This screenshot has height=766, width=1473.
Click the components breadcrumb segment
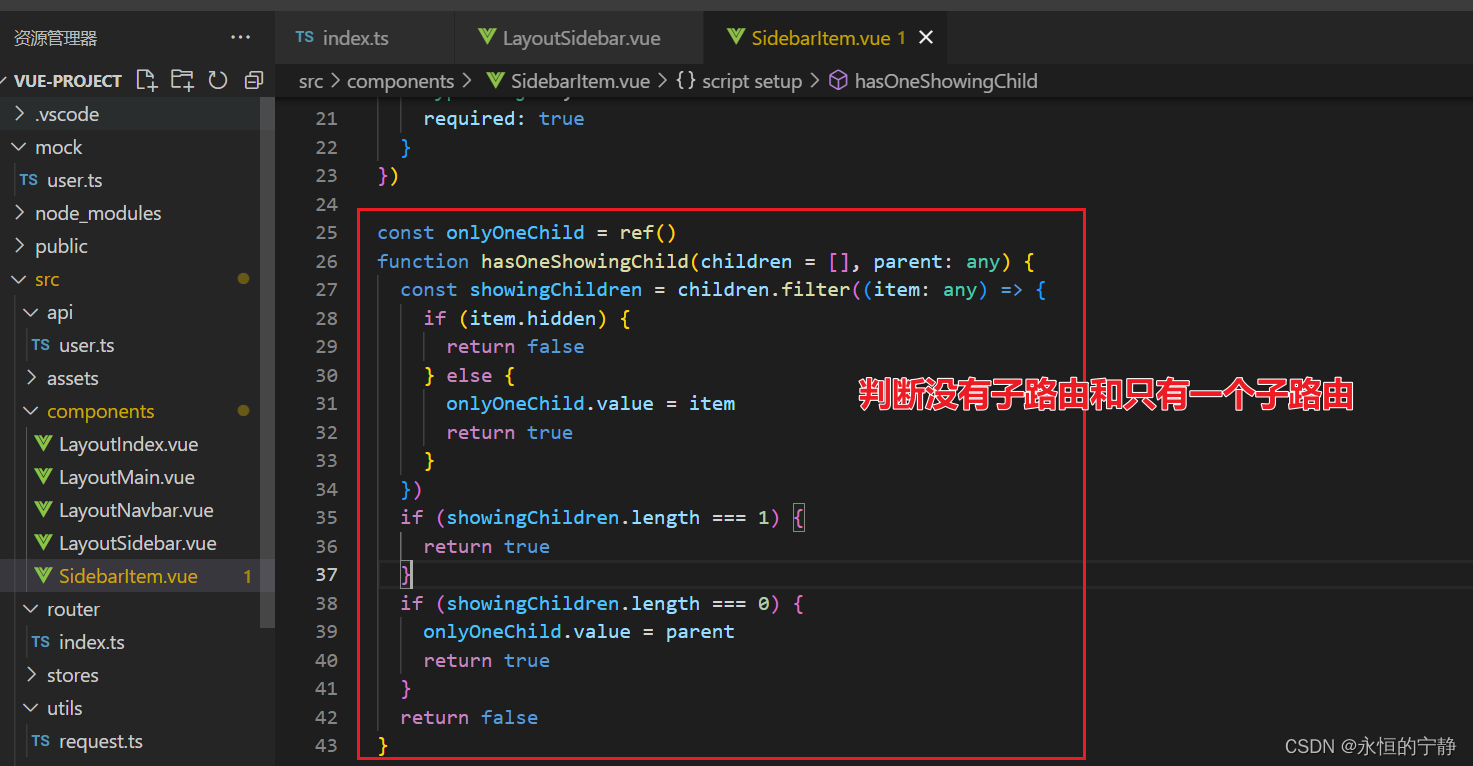400,81
